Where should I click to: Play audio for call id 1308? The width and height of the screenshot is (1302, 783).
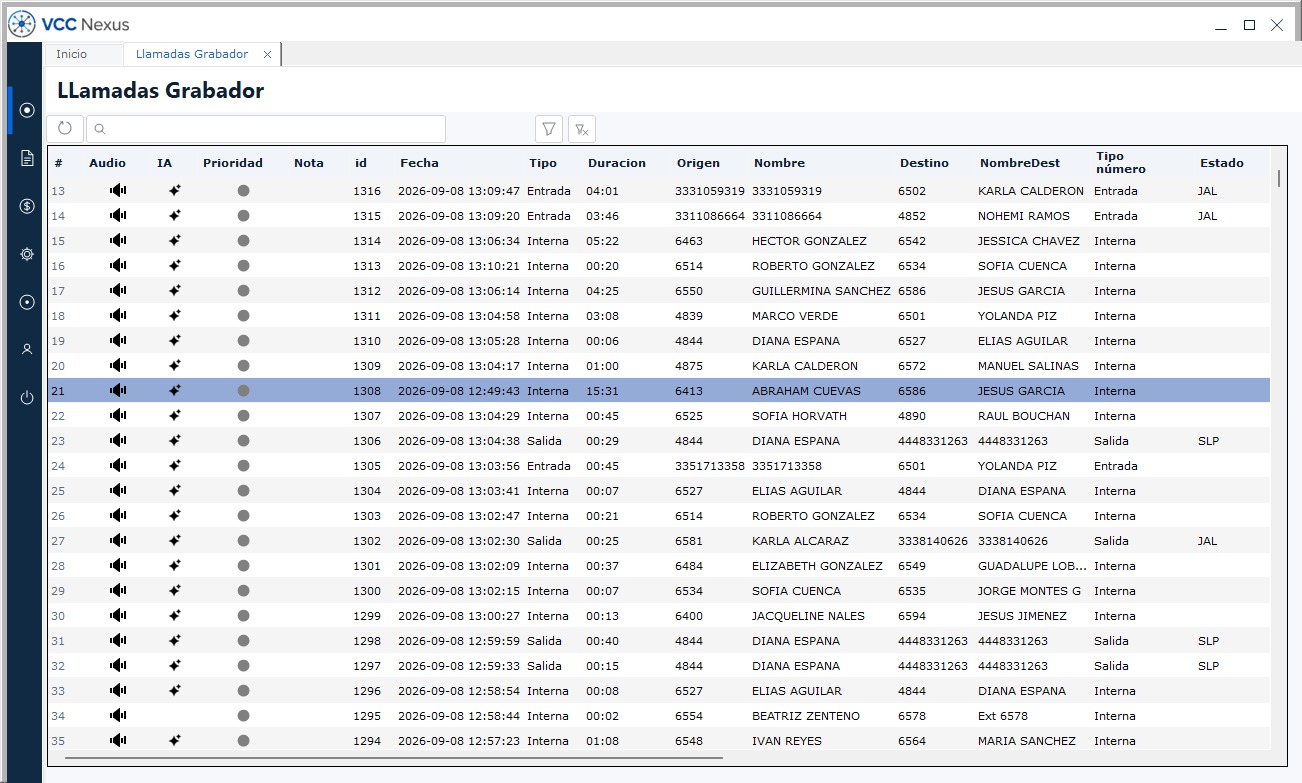click(118, 390)
